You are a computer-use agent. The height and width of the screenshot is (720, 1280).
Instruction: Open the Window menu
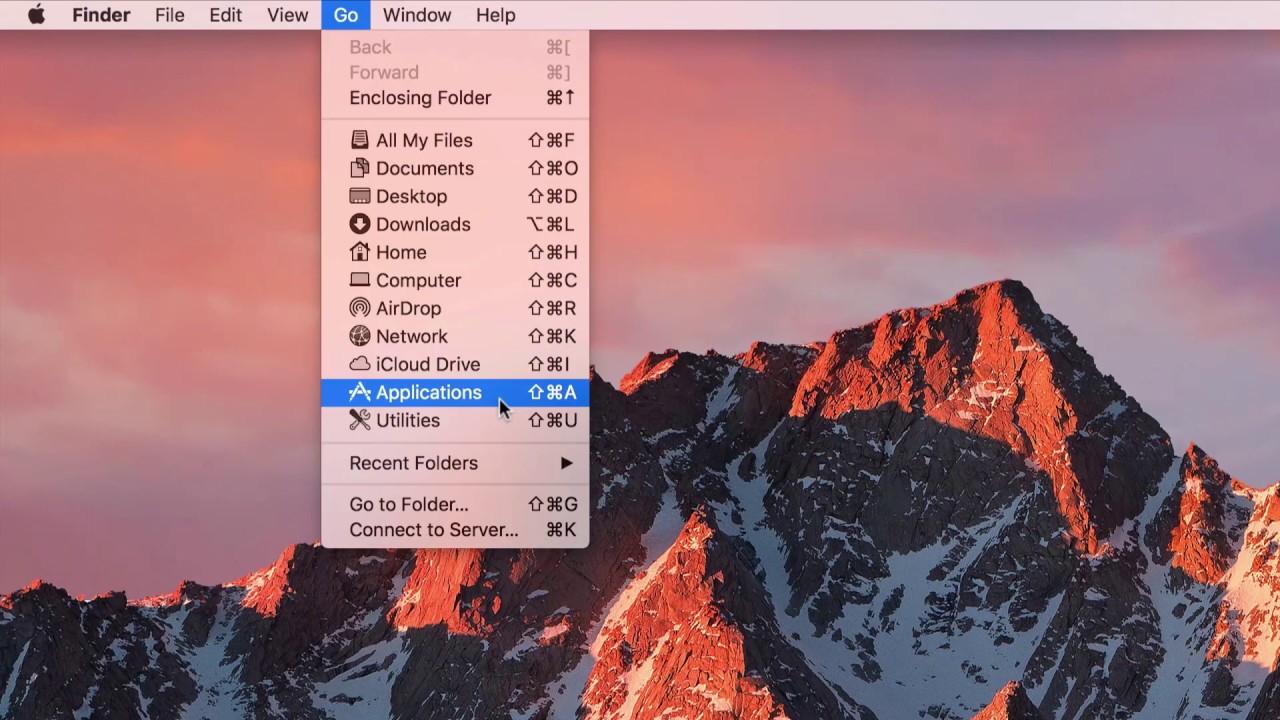(x=417, y=15)
